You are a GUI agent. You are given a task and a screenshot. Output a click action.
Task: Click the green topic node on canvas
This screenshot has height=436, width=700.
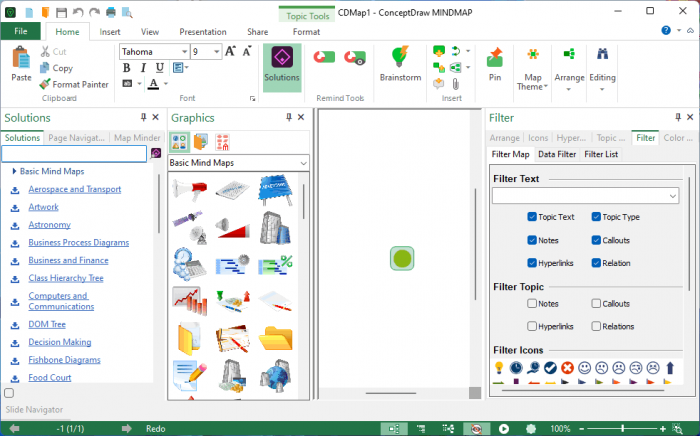(x=402, y=259)
